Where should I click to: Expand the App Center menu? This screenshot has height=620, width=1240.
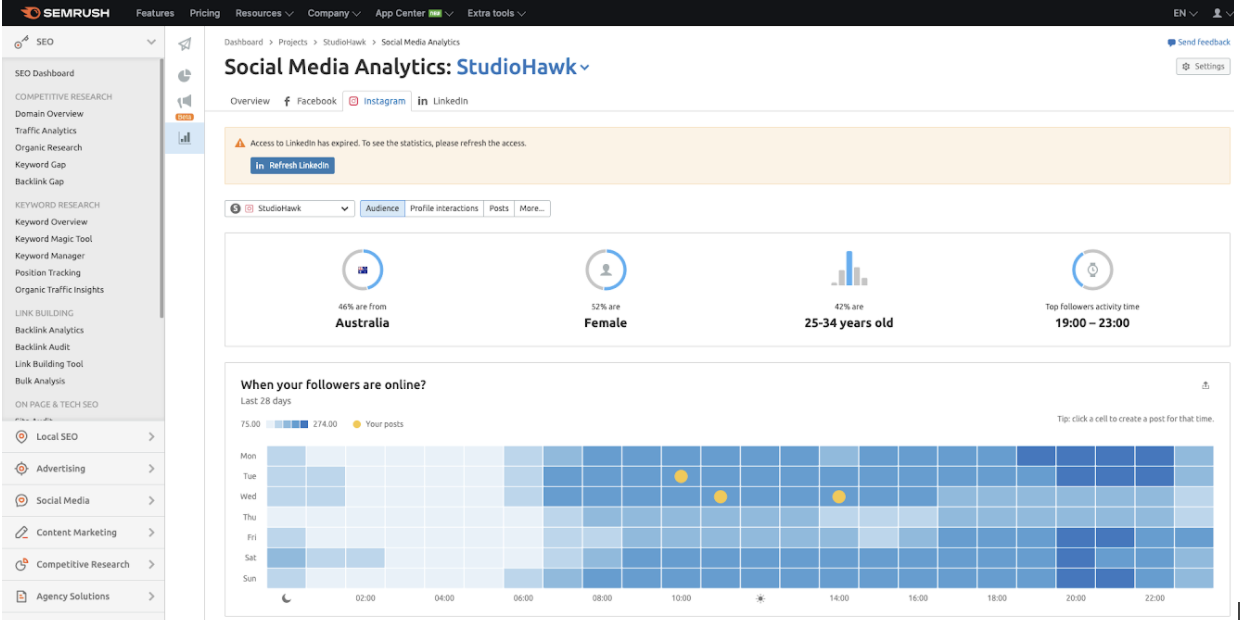coord(414,13)
